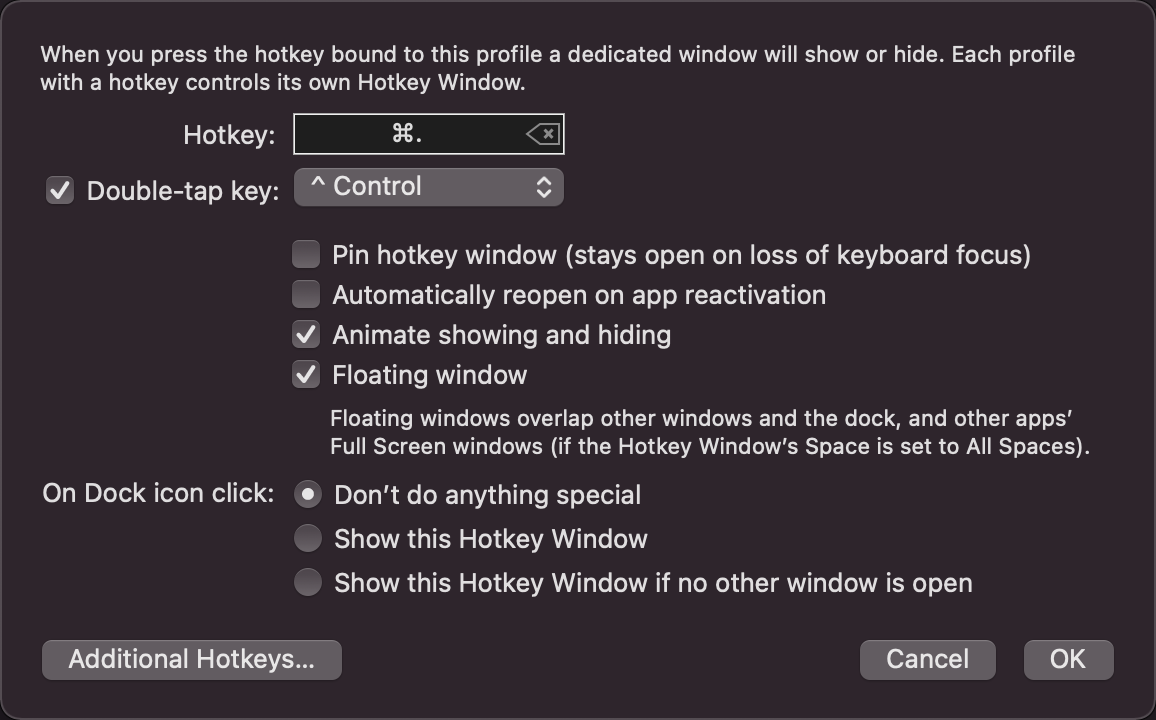Open the ^ Control double-tap key dropdown

(428, 187)
